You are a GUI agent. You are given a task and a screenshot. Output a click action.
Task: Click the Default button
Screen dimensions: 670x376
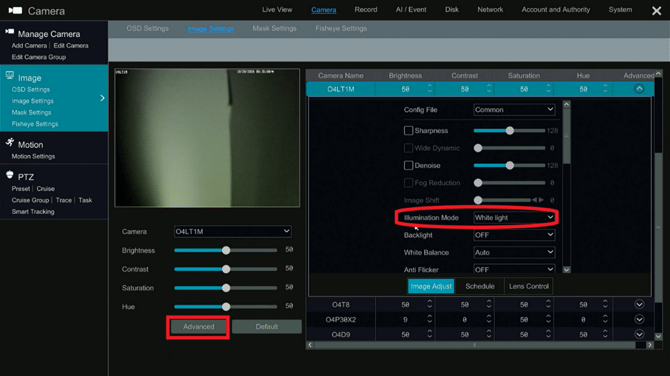pyautogui.click(x=267, y=326)
